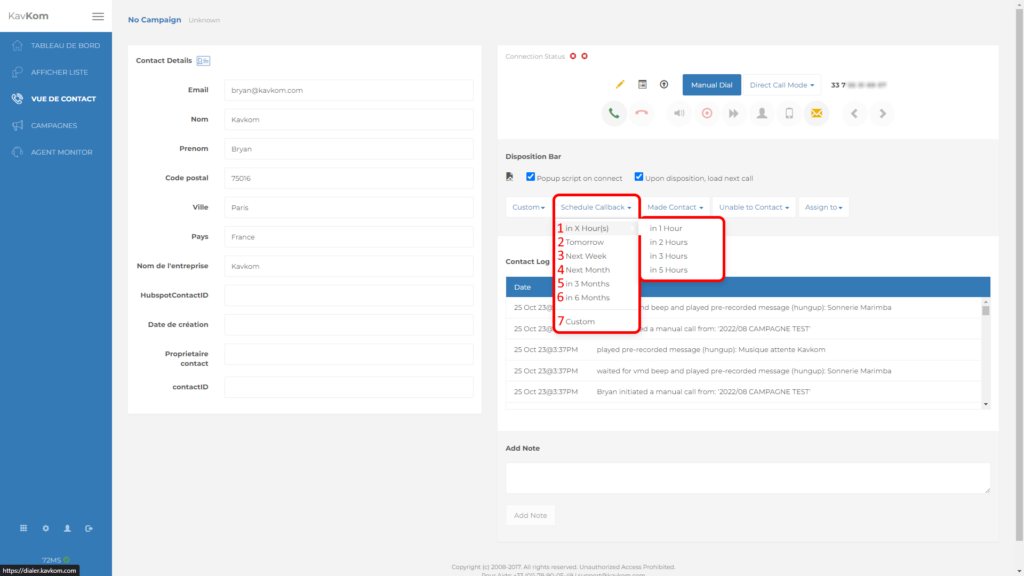Viewport: 1024px width, 576px height.
Task: Click the logout icon in the sidebar
Action: 89,528
